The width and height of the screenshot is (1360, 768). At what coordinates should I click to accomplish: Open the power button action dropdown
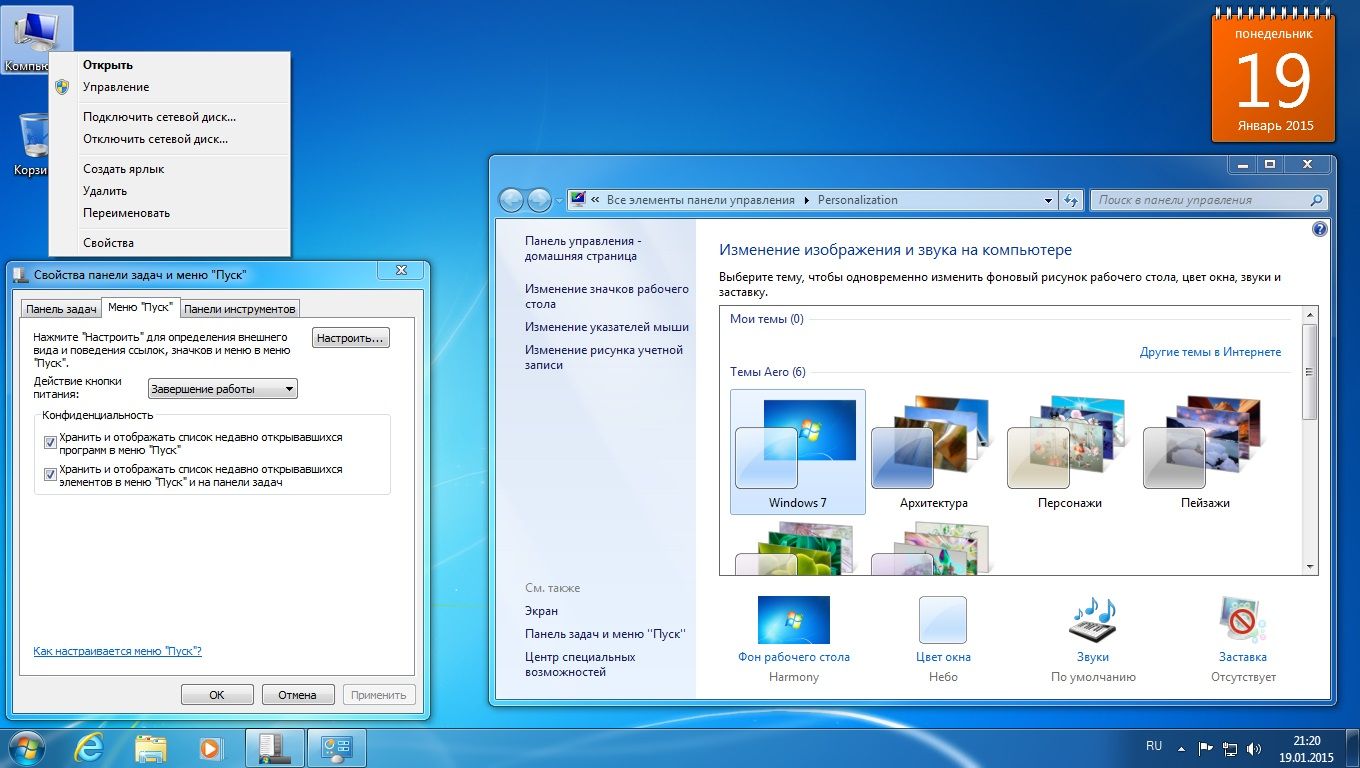(223, 389)
